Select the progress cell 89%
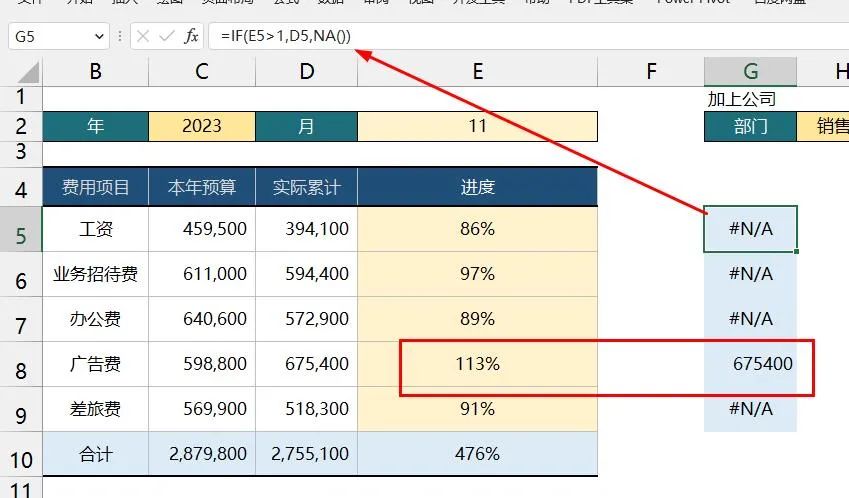The height and width of the screenshot is (498, 849). pos(478,319)
